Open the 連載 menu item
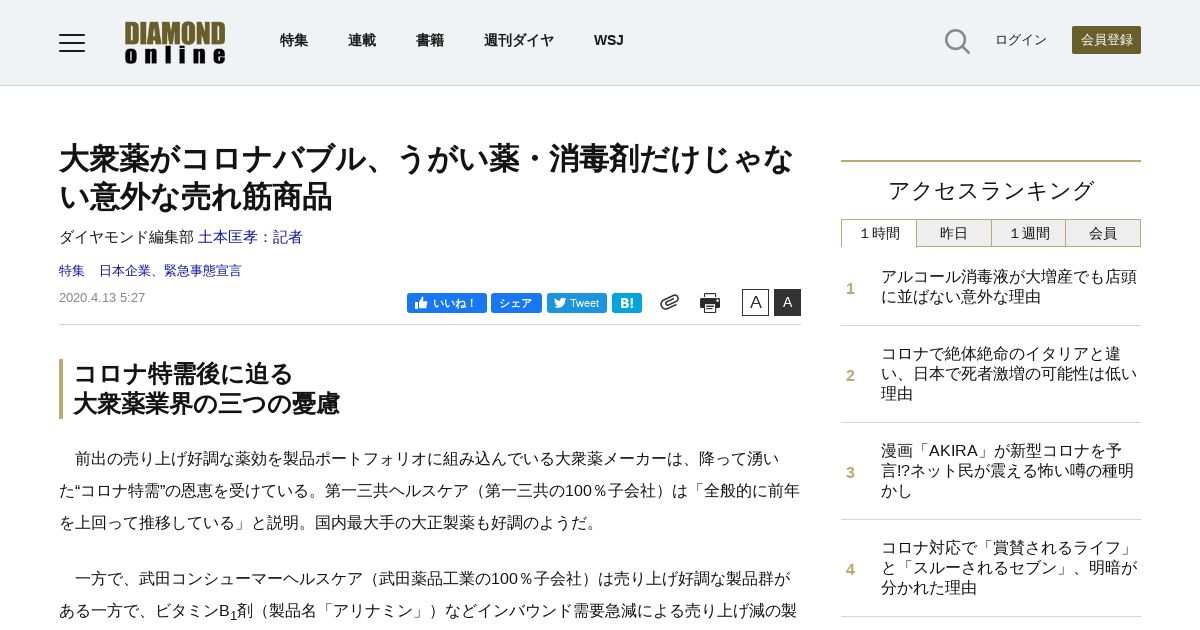Viewport: 1200px width, 630px height. pos(362,41)
